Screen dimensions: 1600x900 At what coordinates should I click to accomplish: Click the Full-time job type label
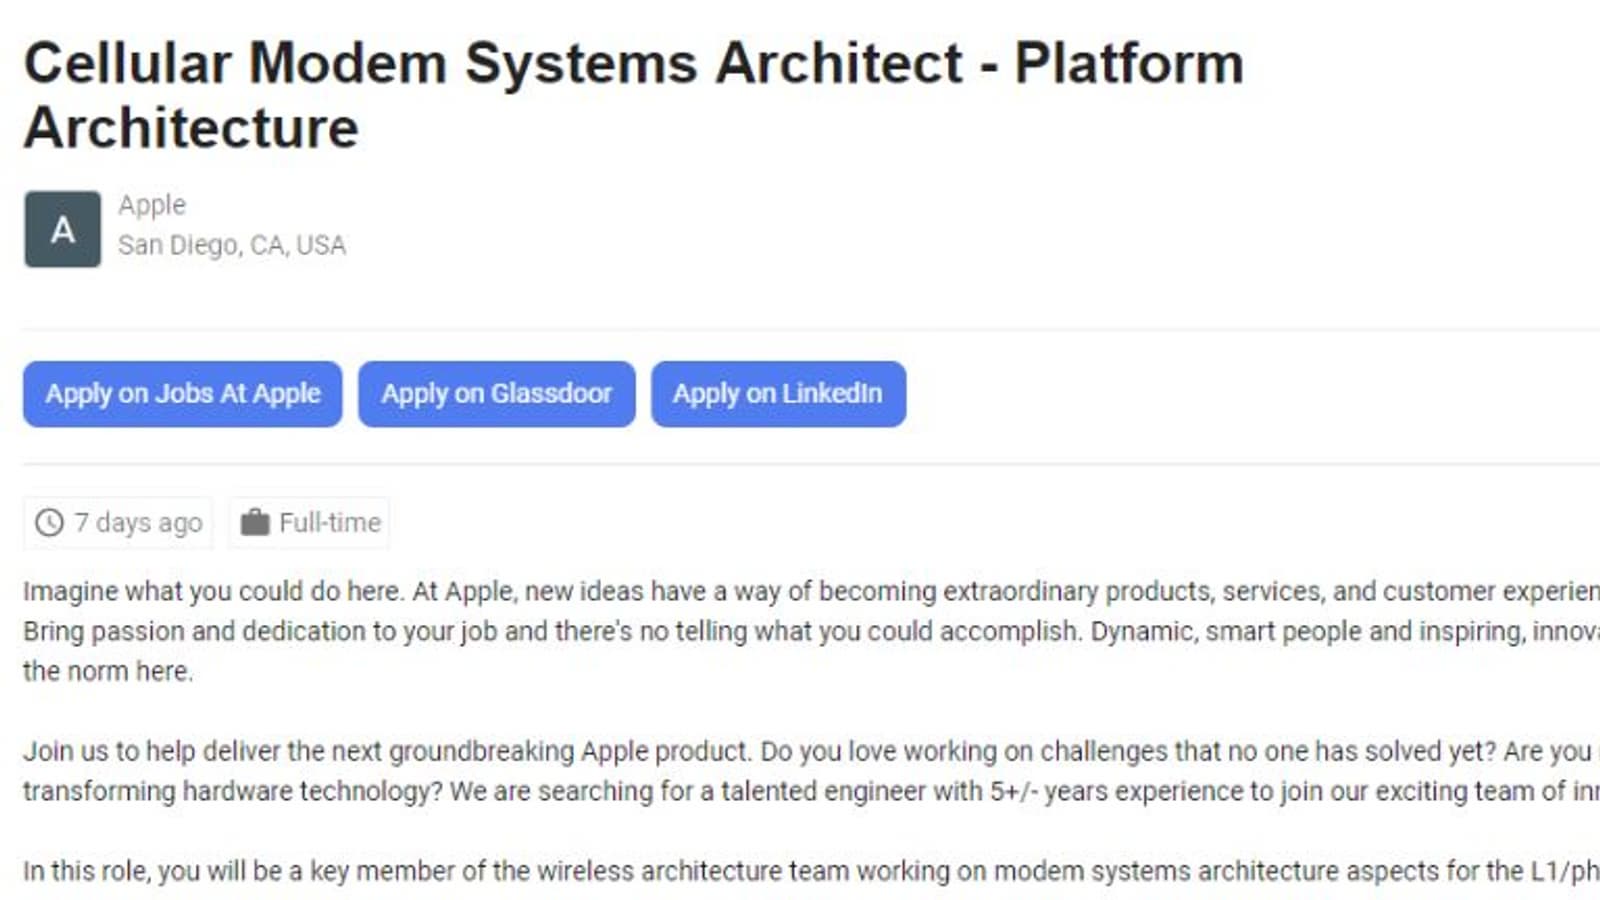(x=330, y=523)
